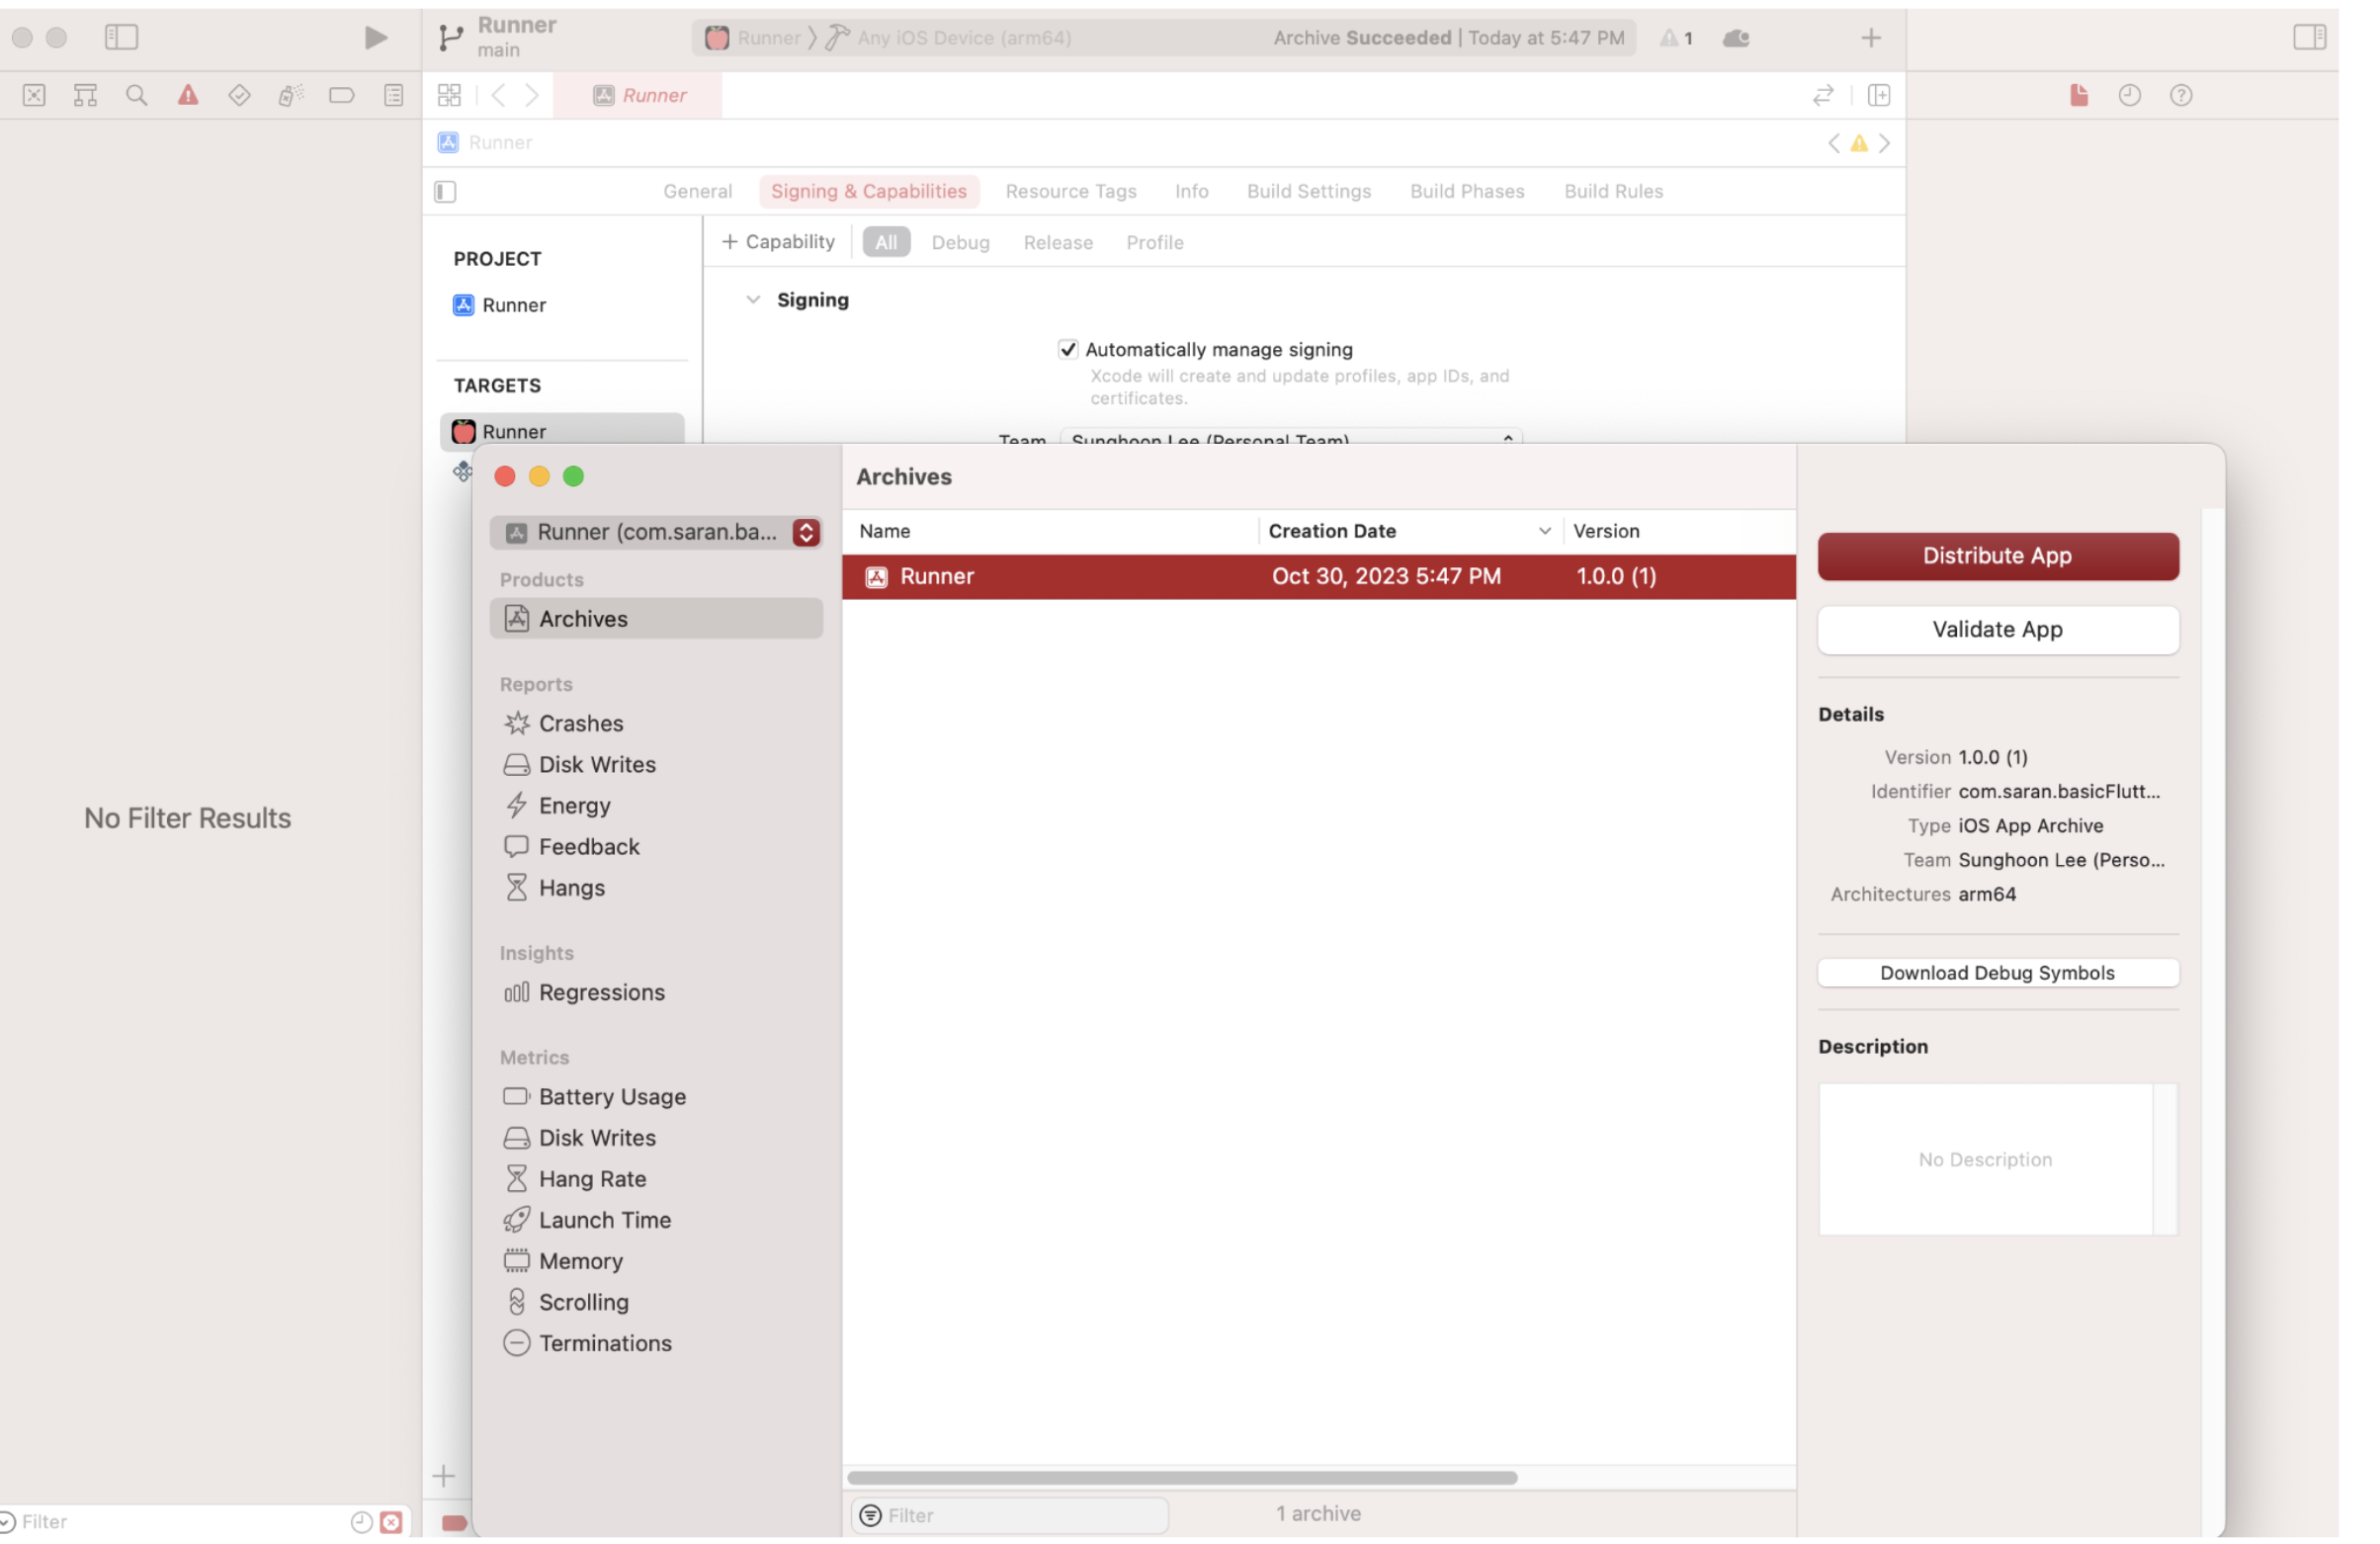Open the find navigator magnifier icon
This screenshot has width=2380, height=1544.
[137, 96]
